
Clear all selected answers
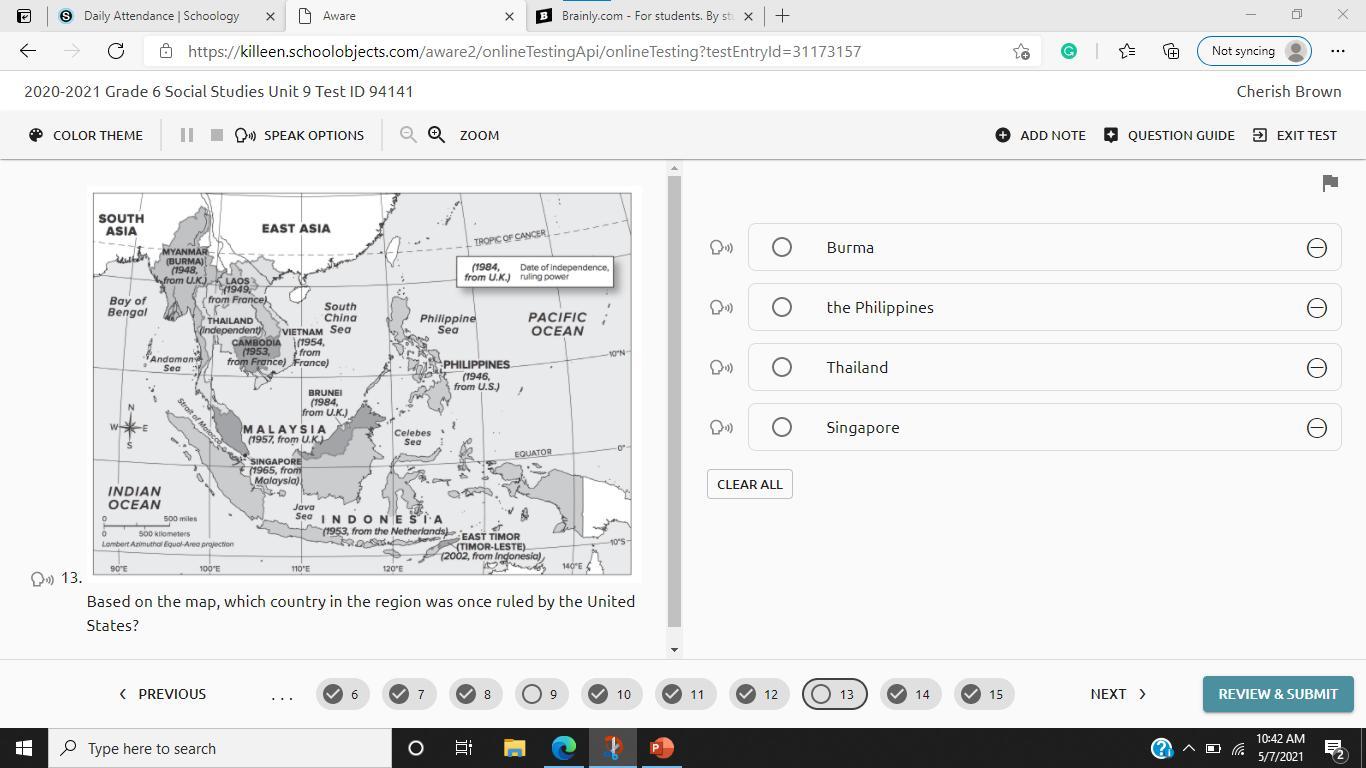pos(750,484)
